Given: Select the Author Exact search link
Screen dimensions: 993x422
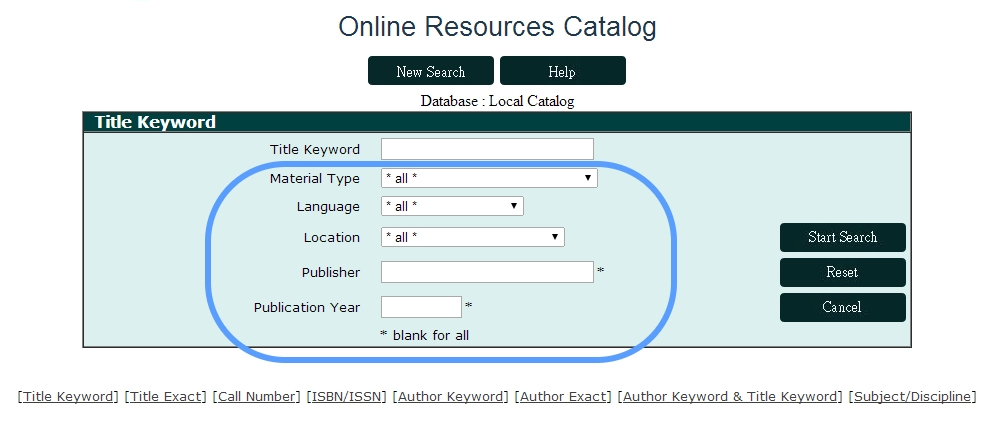Looking at the screenshot, I should click(563, 397).
